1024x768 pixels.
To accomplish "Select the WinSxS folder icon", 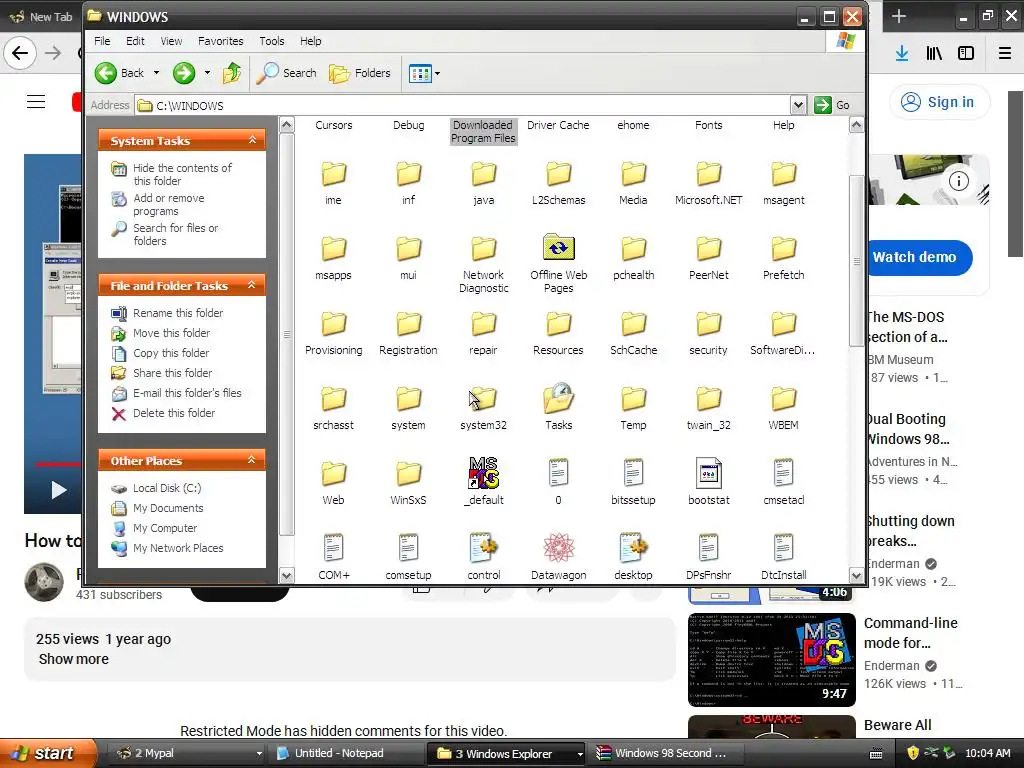I will tap(408, 473).
